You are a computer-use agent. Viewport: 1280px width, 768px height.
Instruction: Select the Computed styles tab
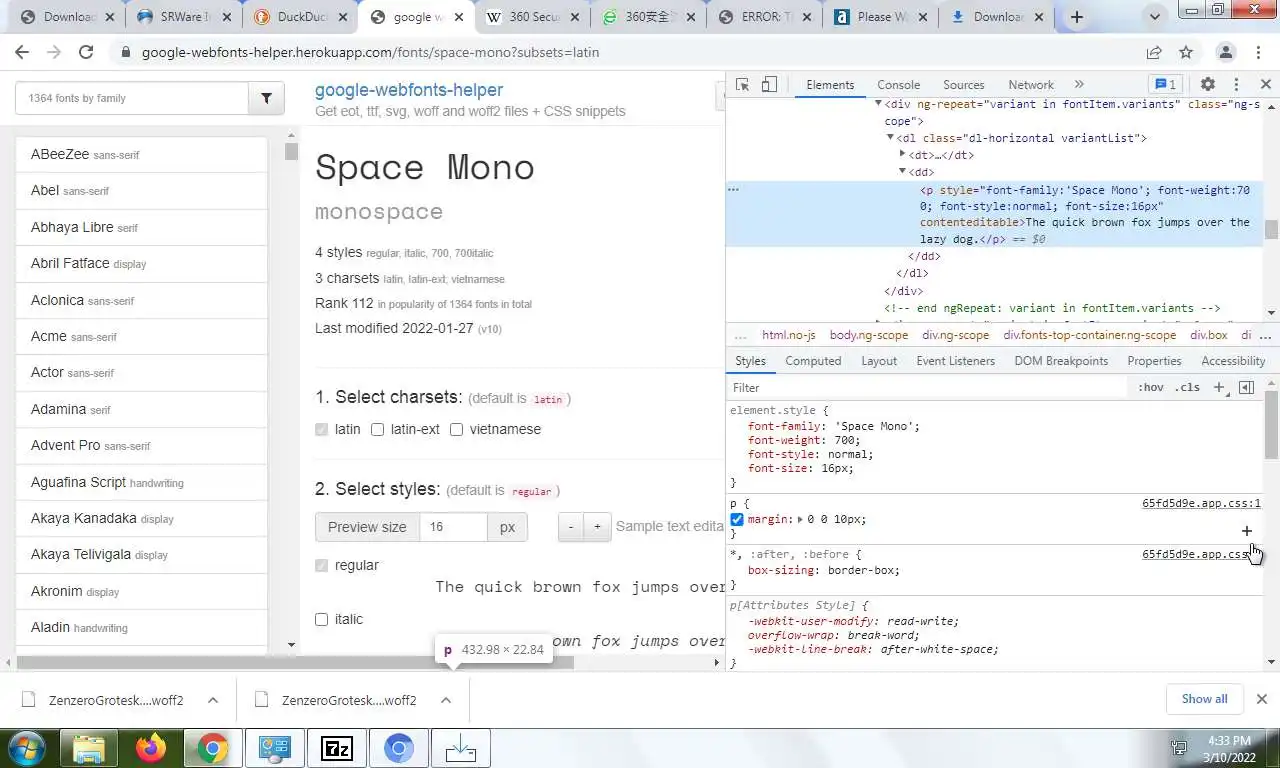click(x=813, y=361)
